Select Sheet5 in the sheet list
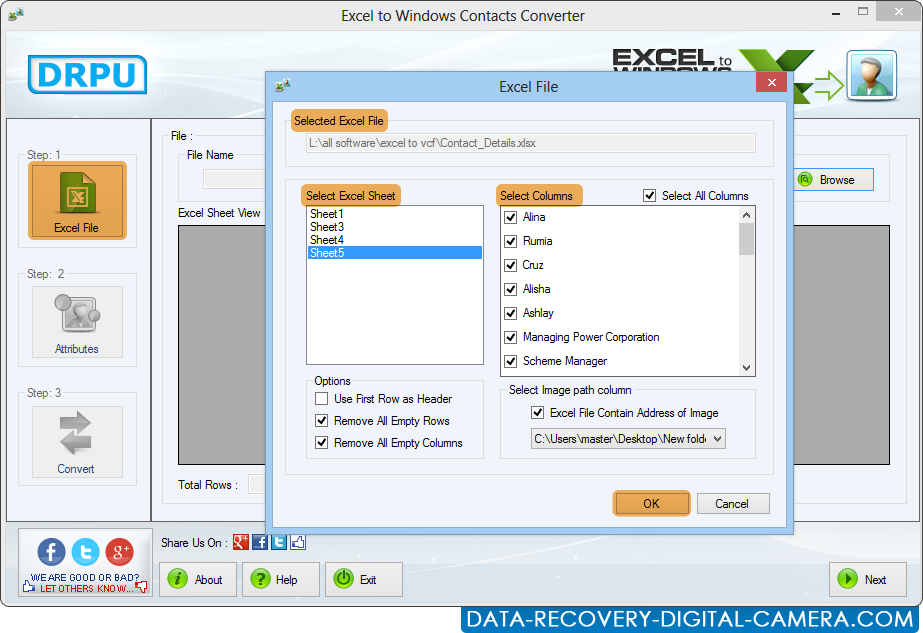The image size is (923, 633). pos(394,253)
